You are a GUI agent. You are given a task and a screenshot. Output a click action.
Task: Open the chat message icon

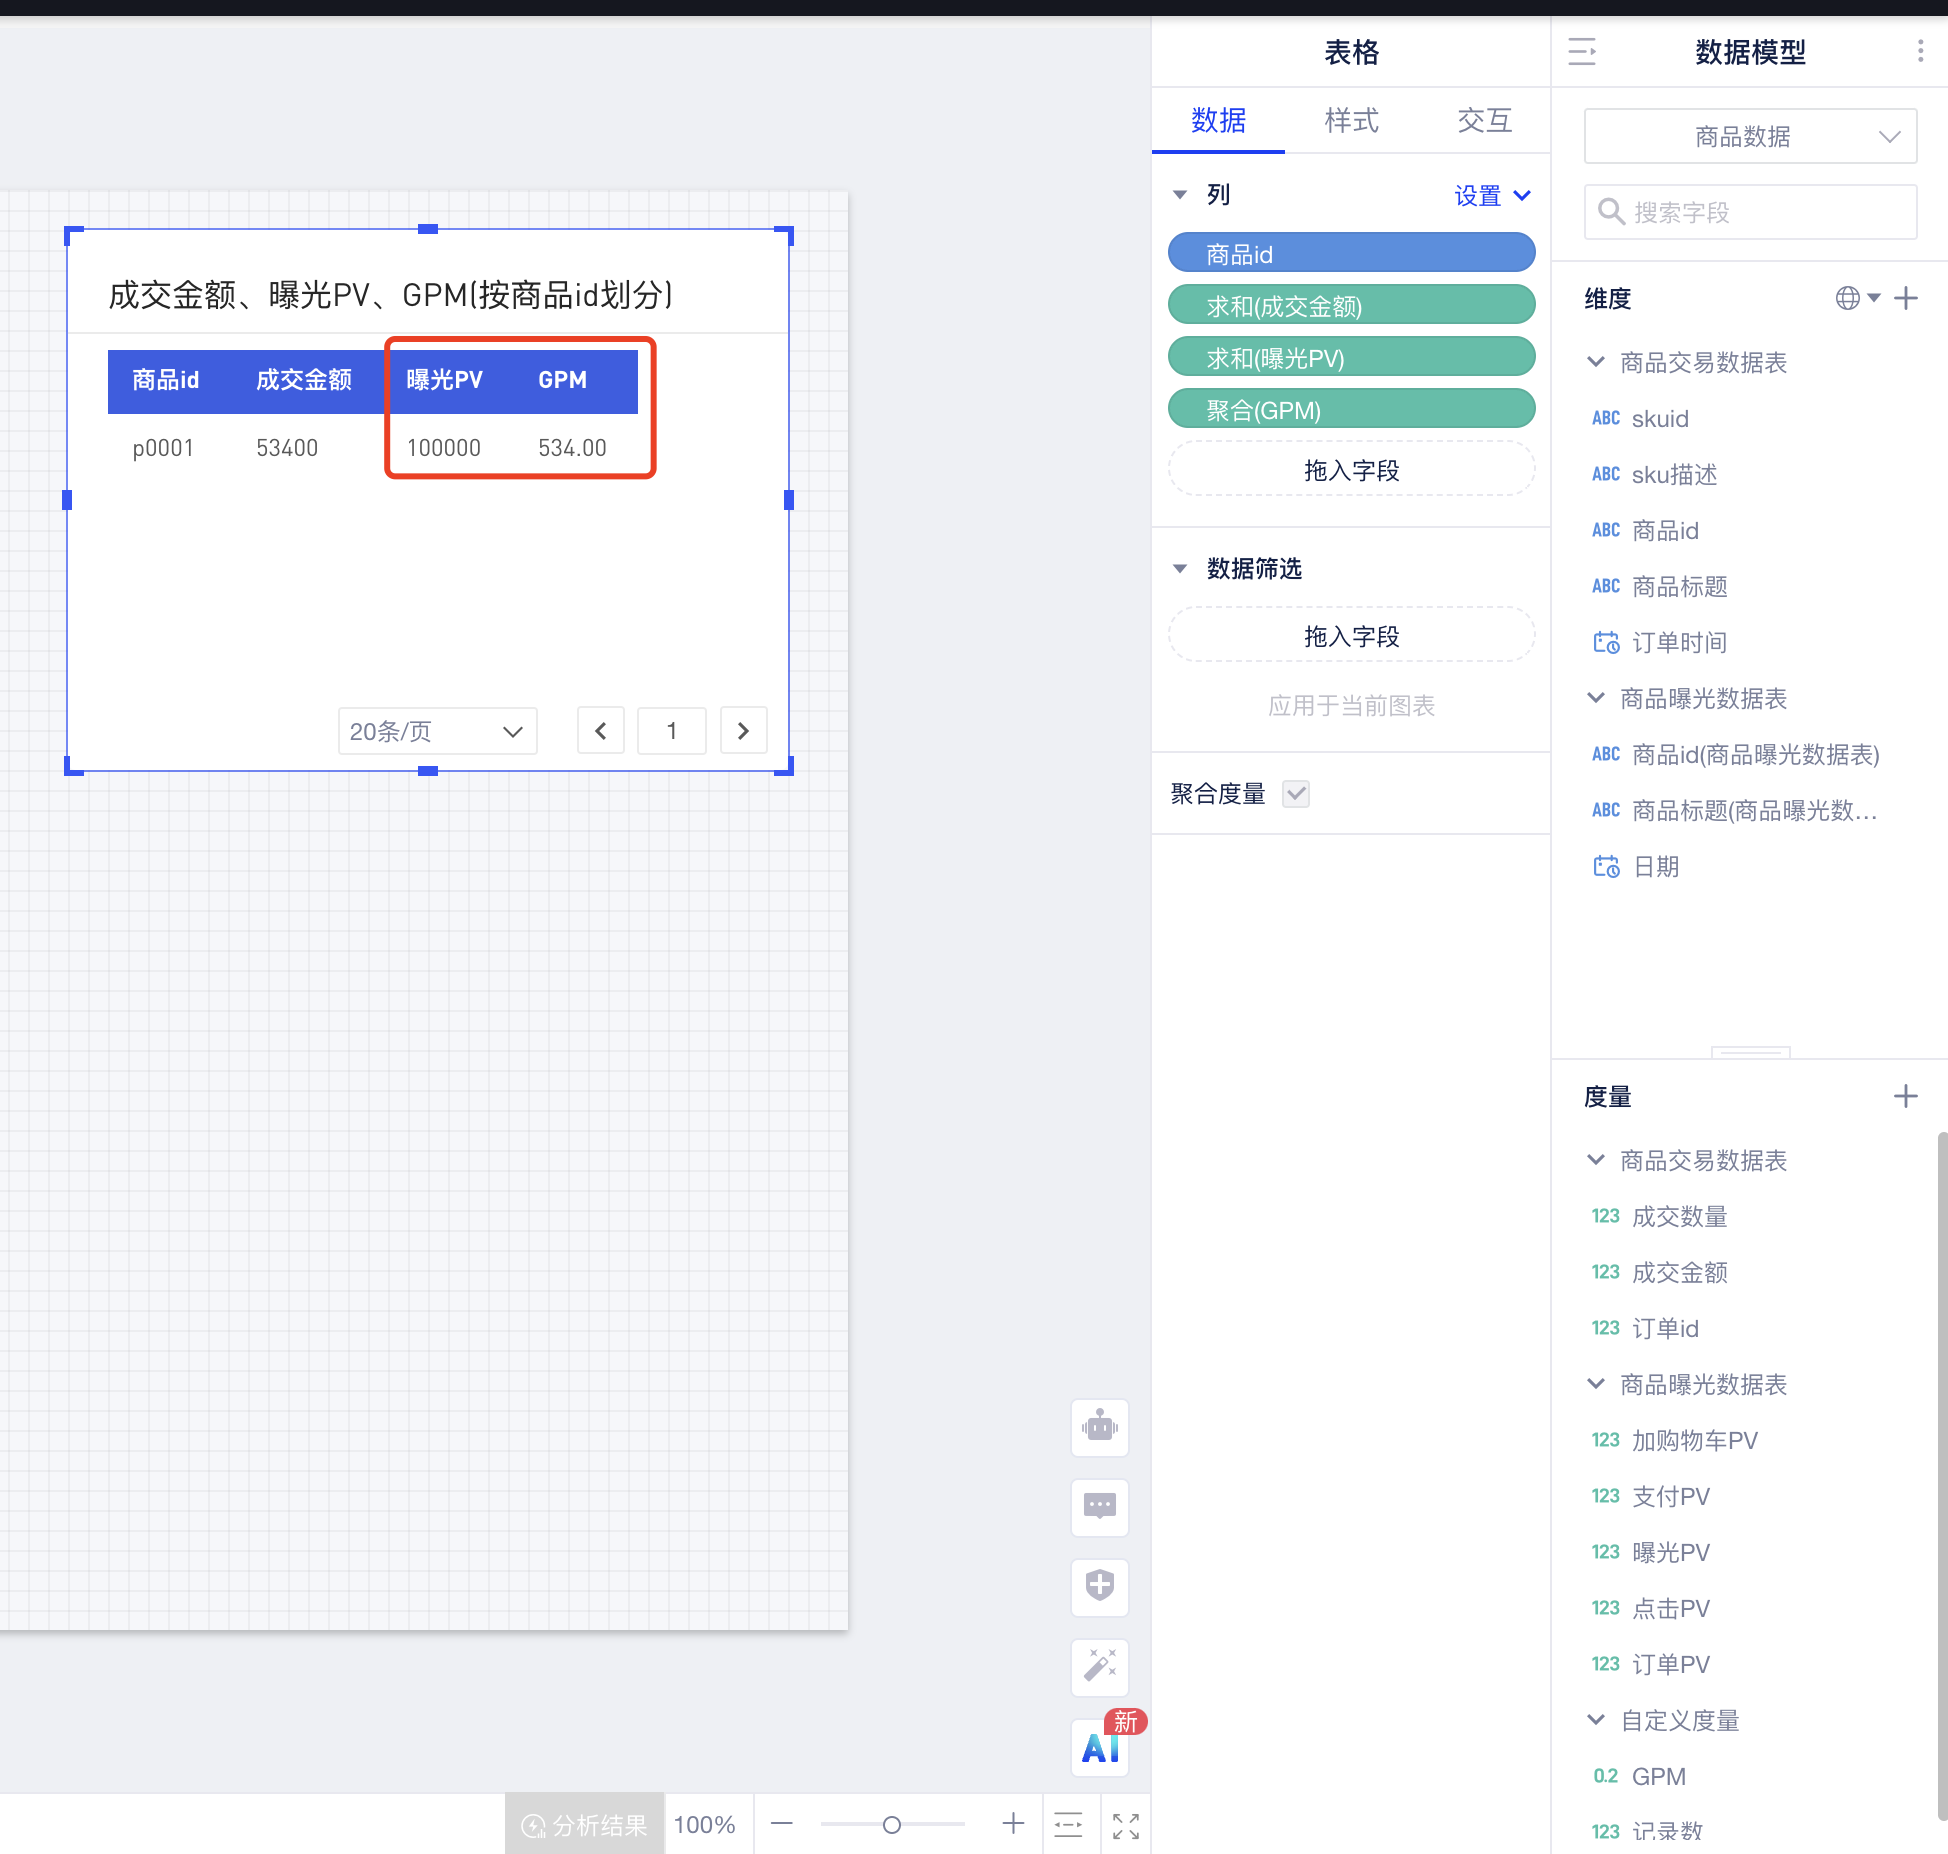tap(1099, 1506)
